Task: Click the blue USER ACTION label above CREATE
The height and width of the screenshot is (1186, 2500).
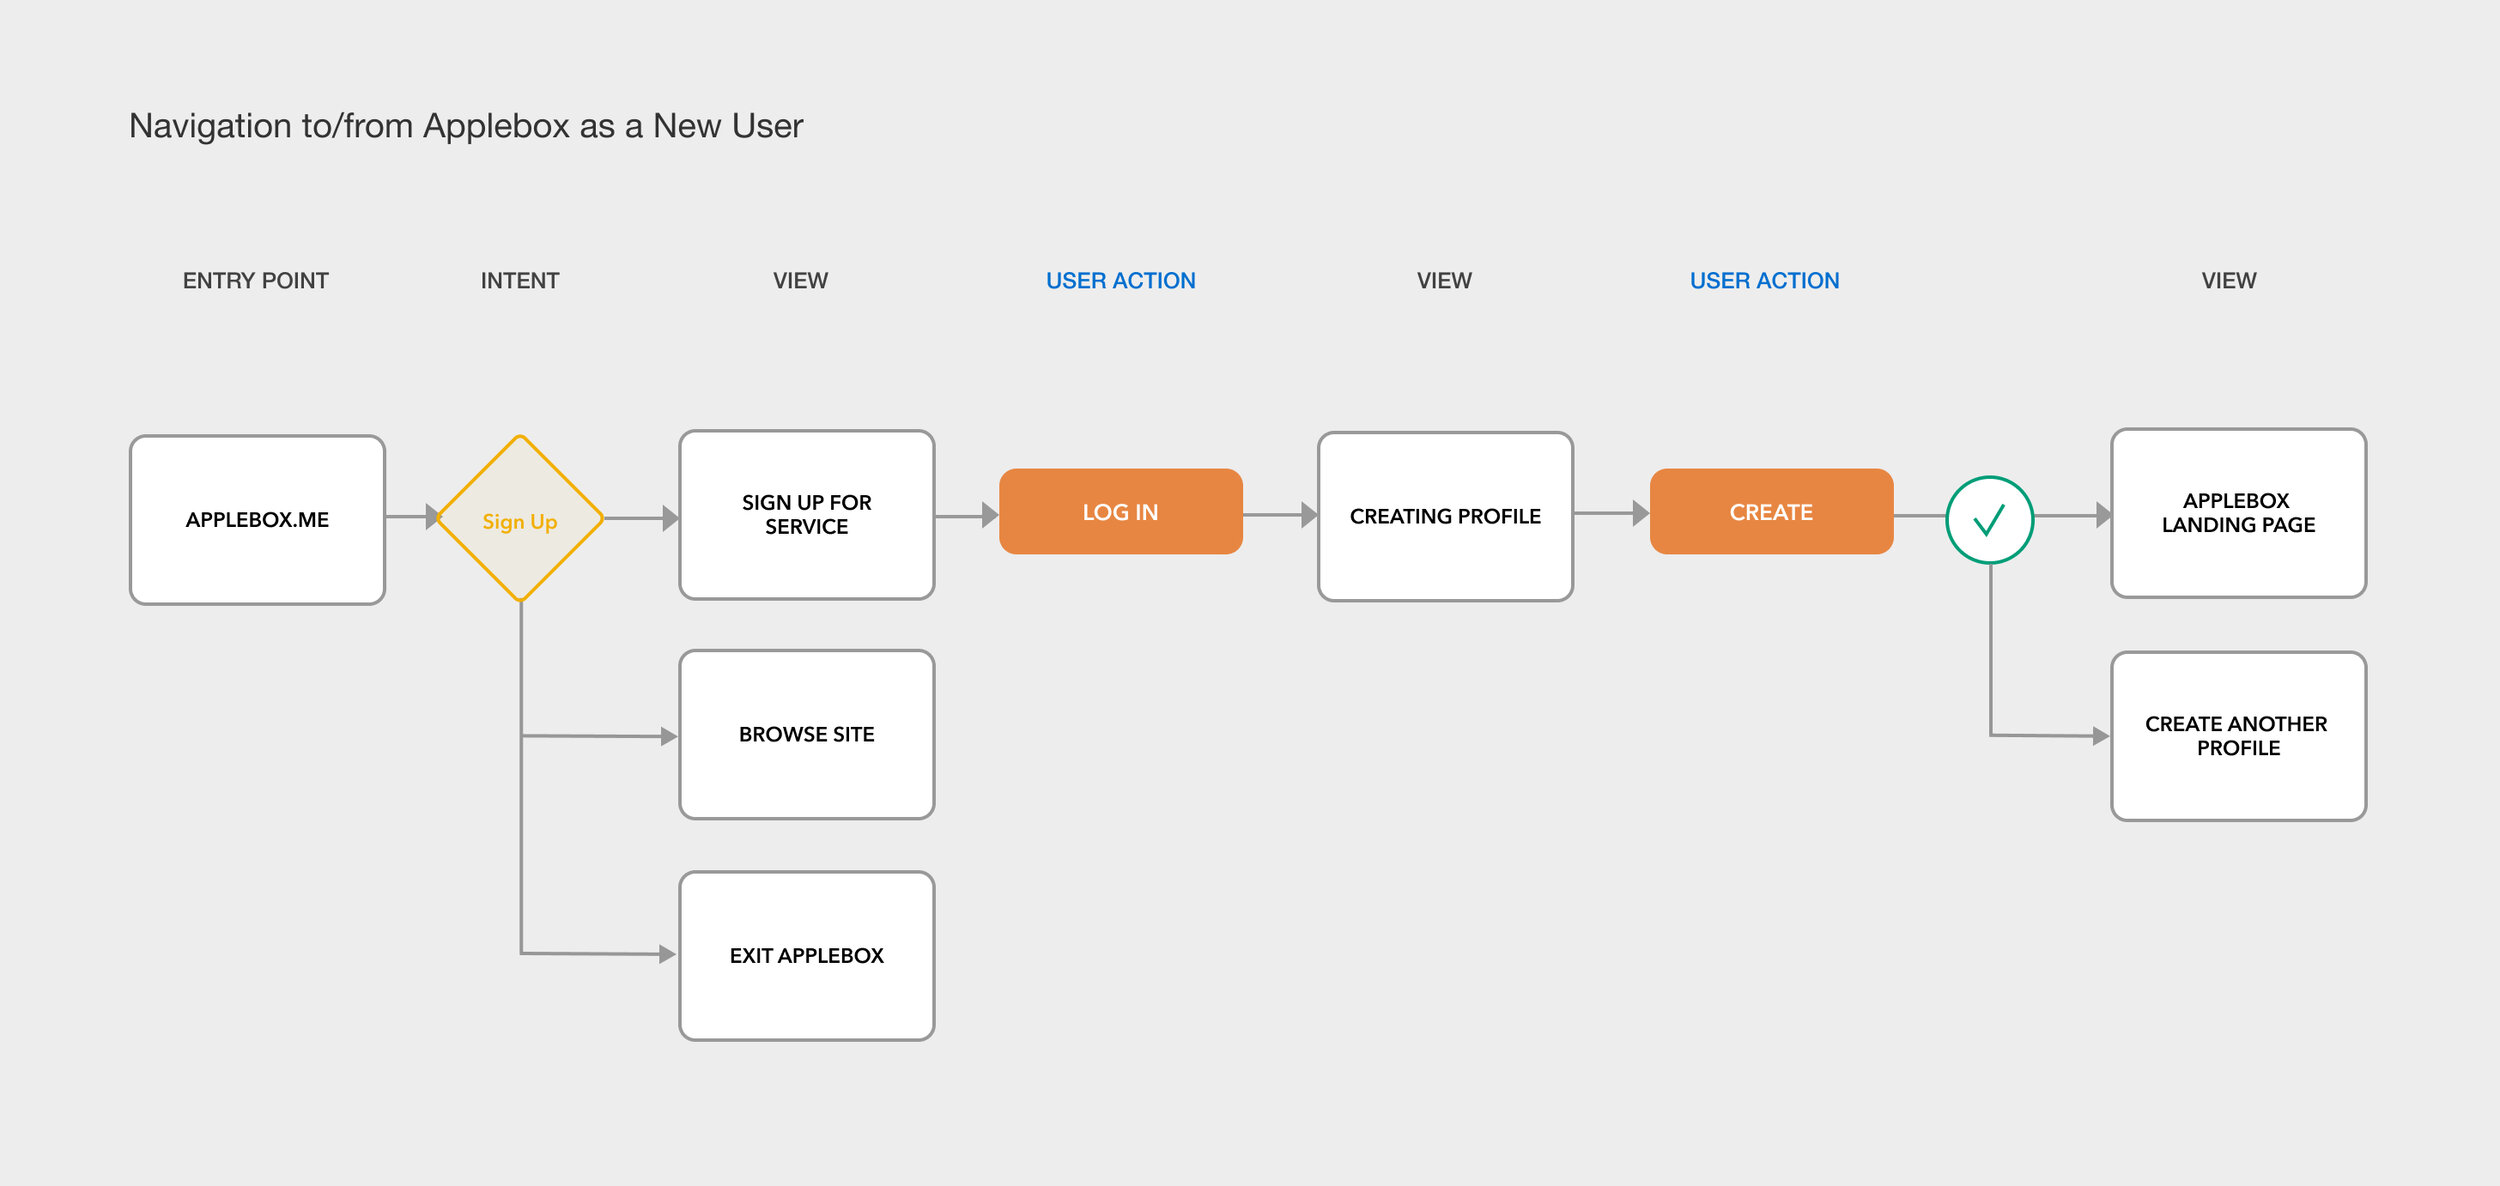Action: [1764, 281]
